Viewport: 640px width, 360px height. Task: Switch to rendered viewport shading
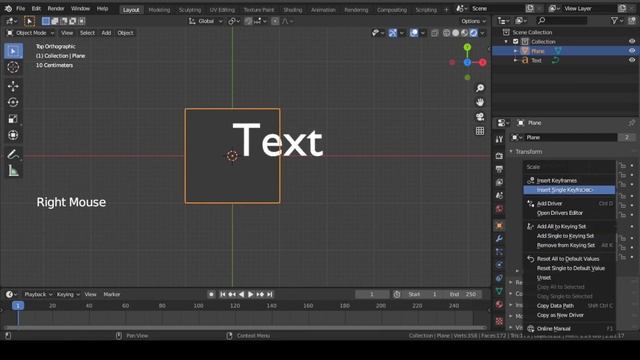pyautogui.click(x=473, y=33)
